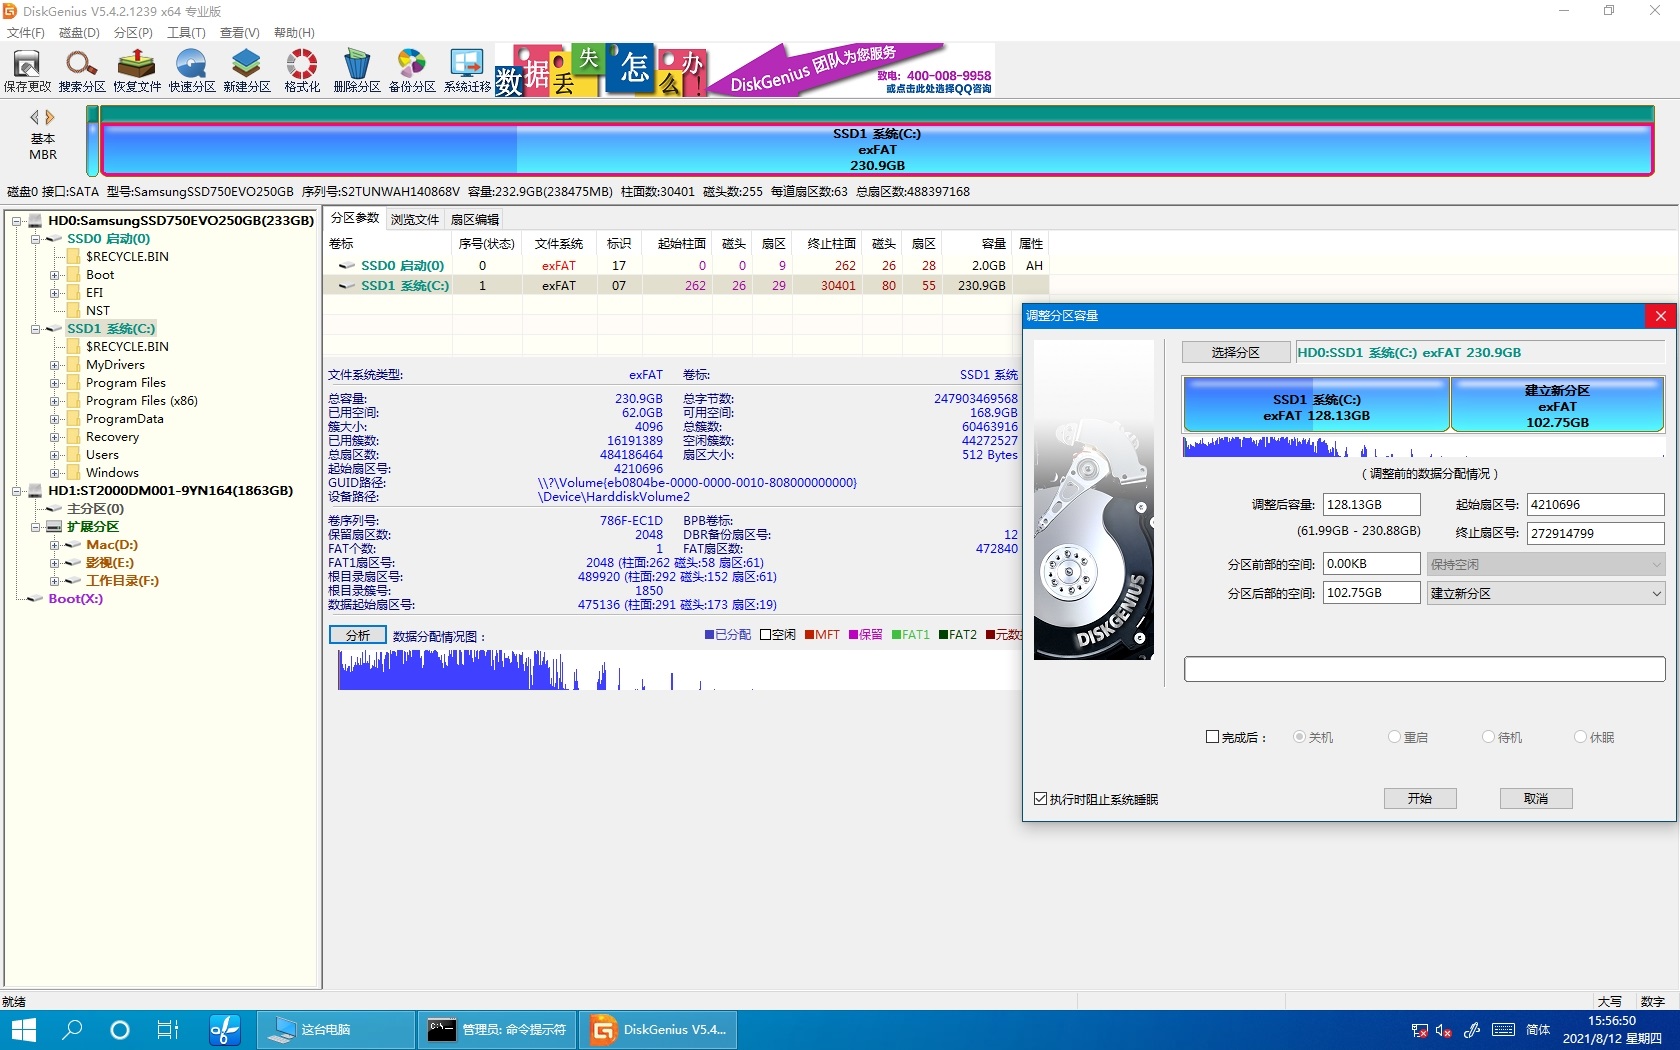Click the 开始 button in dialog
This screenshot has height=1050, width=1680.
click(x=1420, y=798)
